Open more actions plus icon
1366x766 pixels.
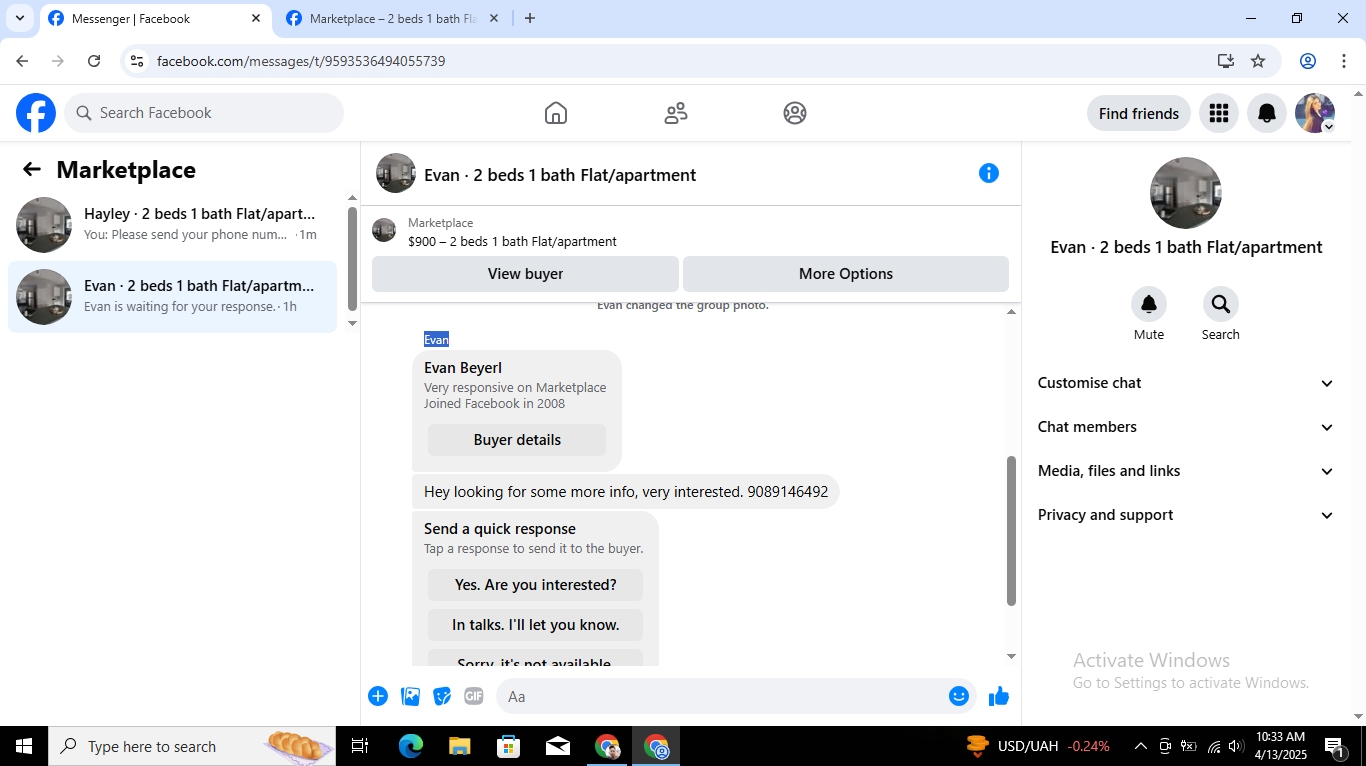[378, 696]
